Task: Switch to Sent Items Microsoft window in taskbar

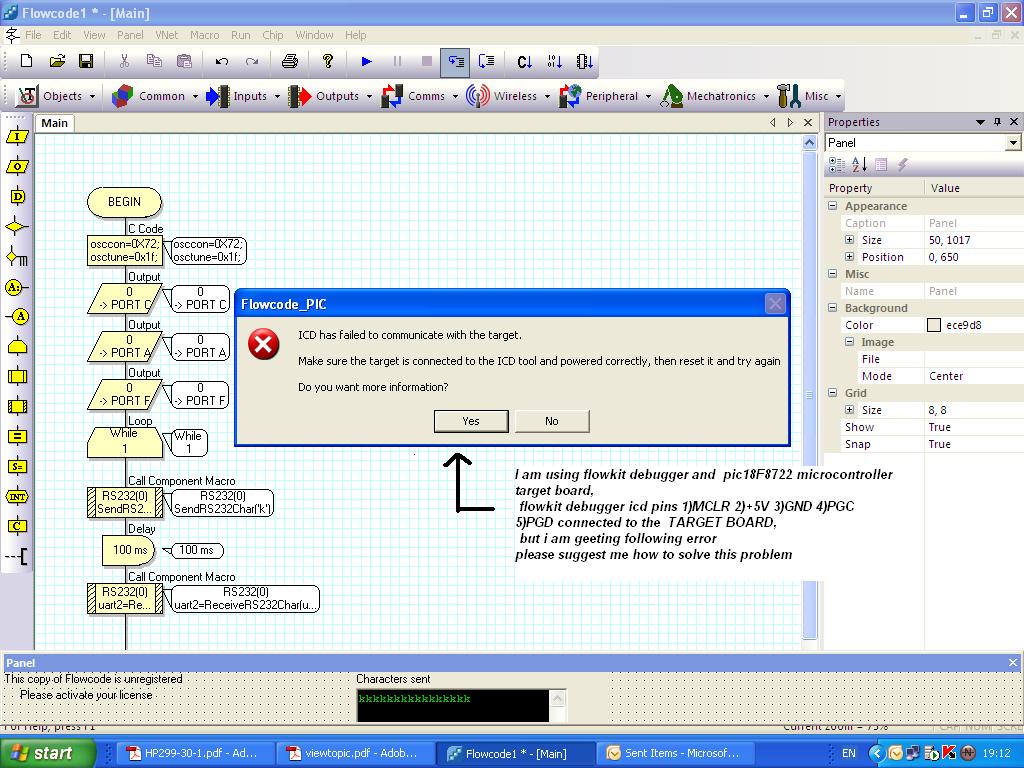Action: coord(674,753)
